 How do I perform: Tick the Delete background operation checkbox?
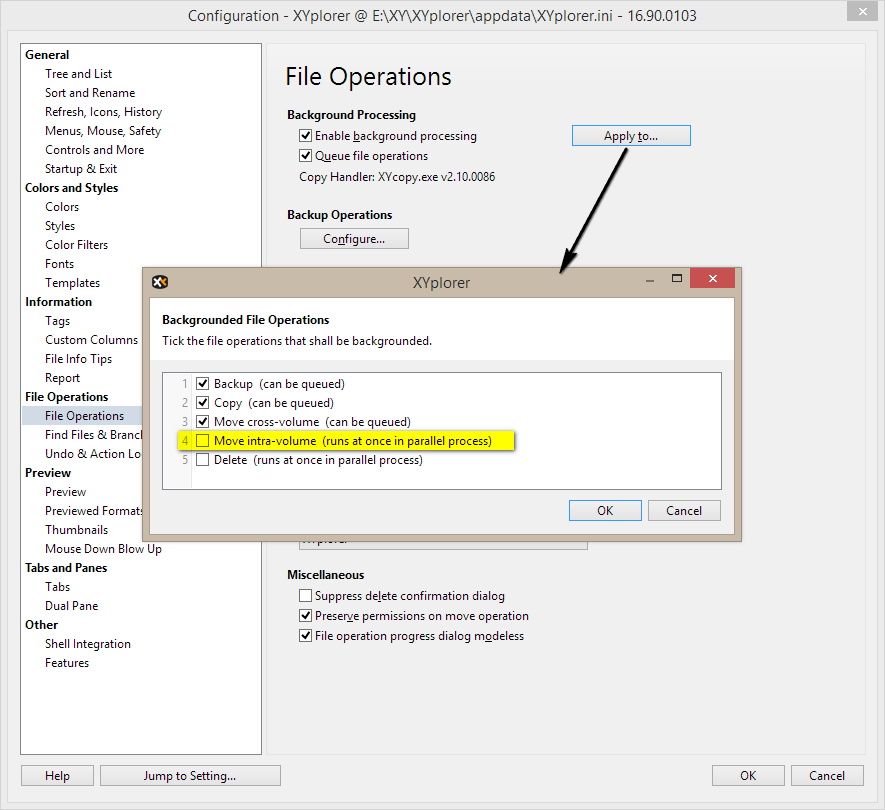pyautogui.click(x=203, y=460)
